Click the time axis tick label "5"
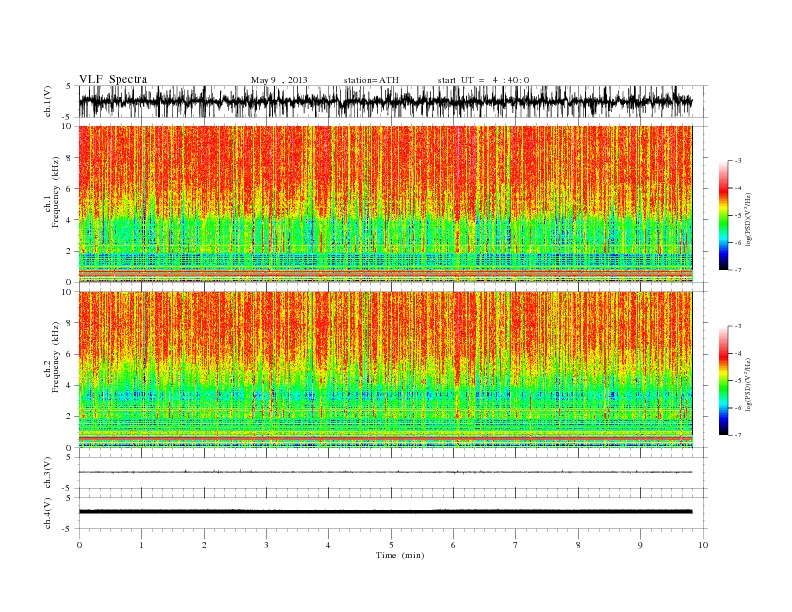The image size is (792, 612). point(391,545)
